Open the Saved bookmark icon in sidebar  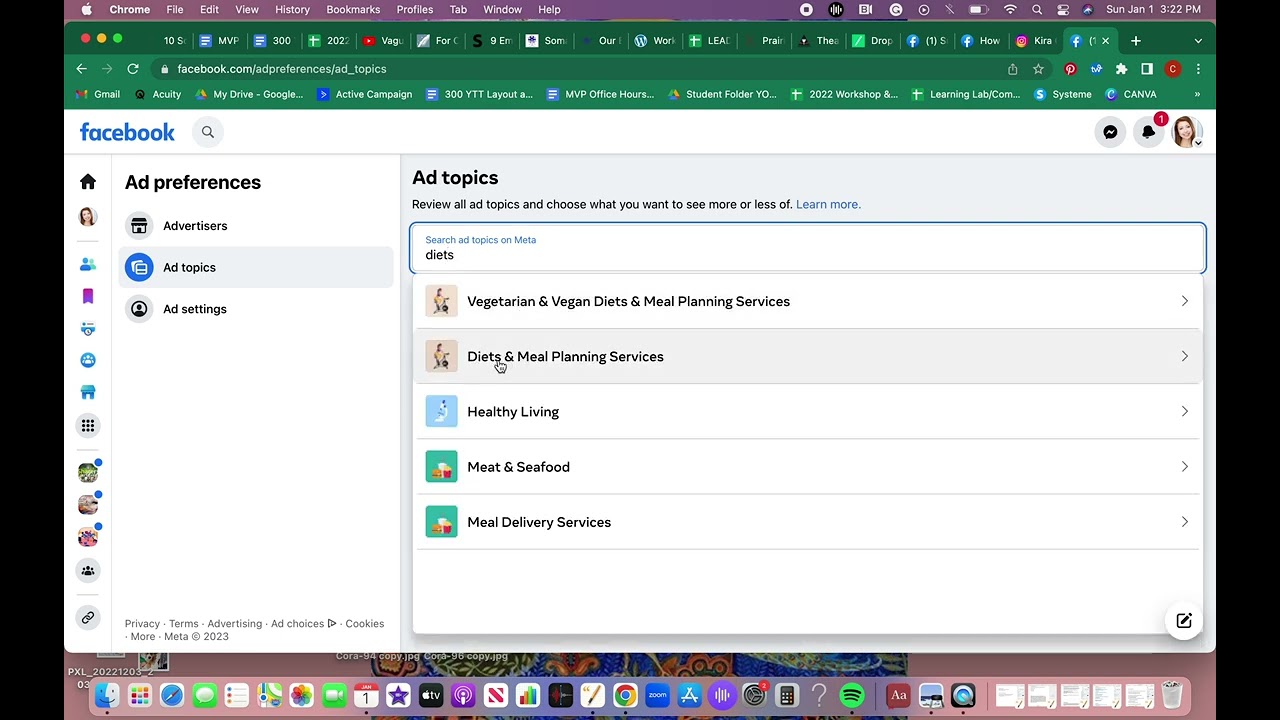point(88,296)
